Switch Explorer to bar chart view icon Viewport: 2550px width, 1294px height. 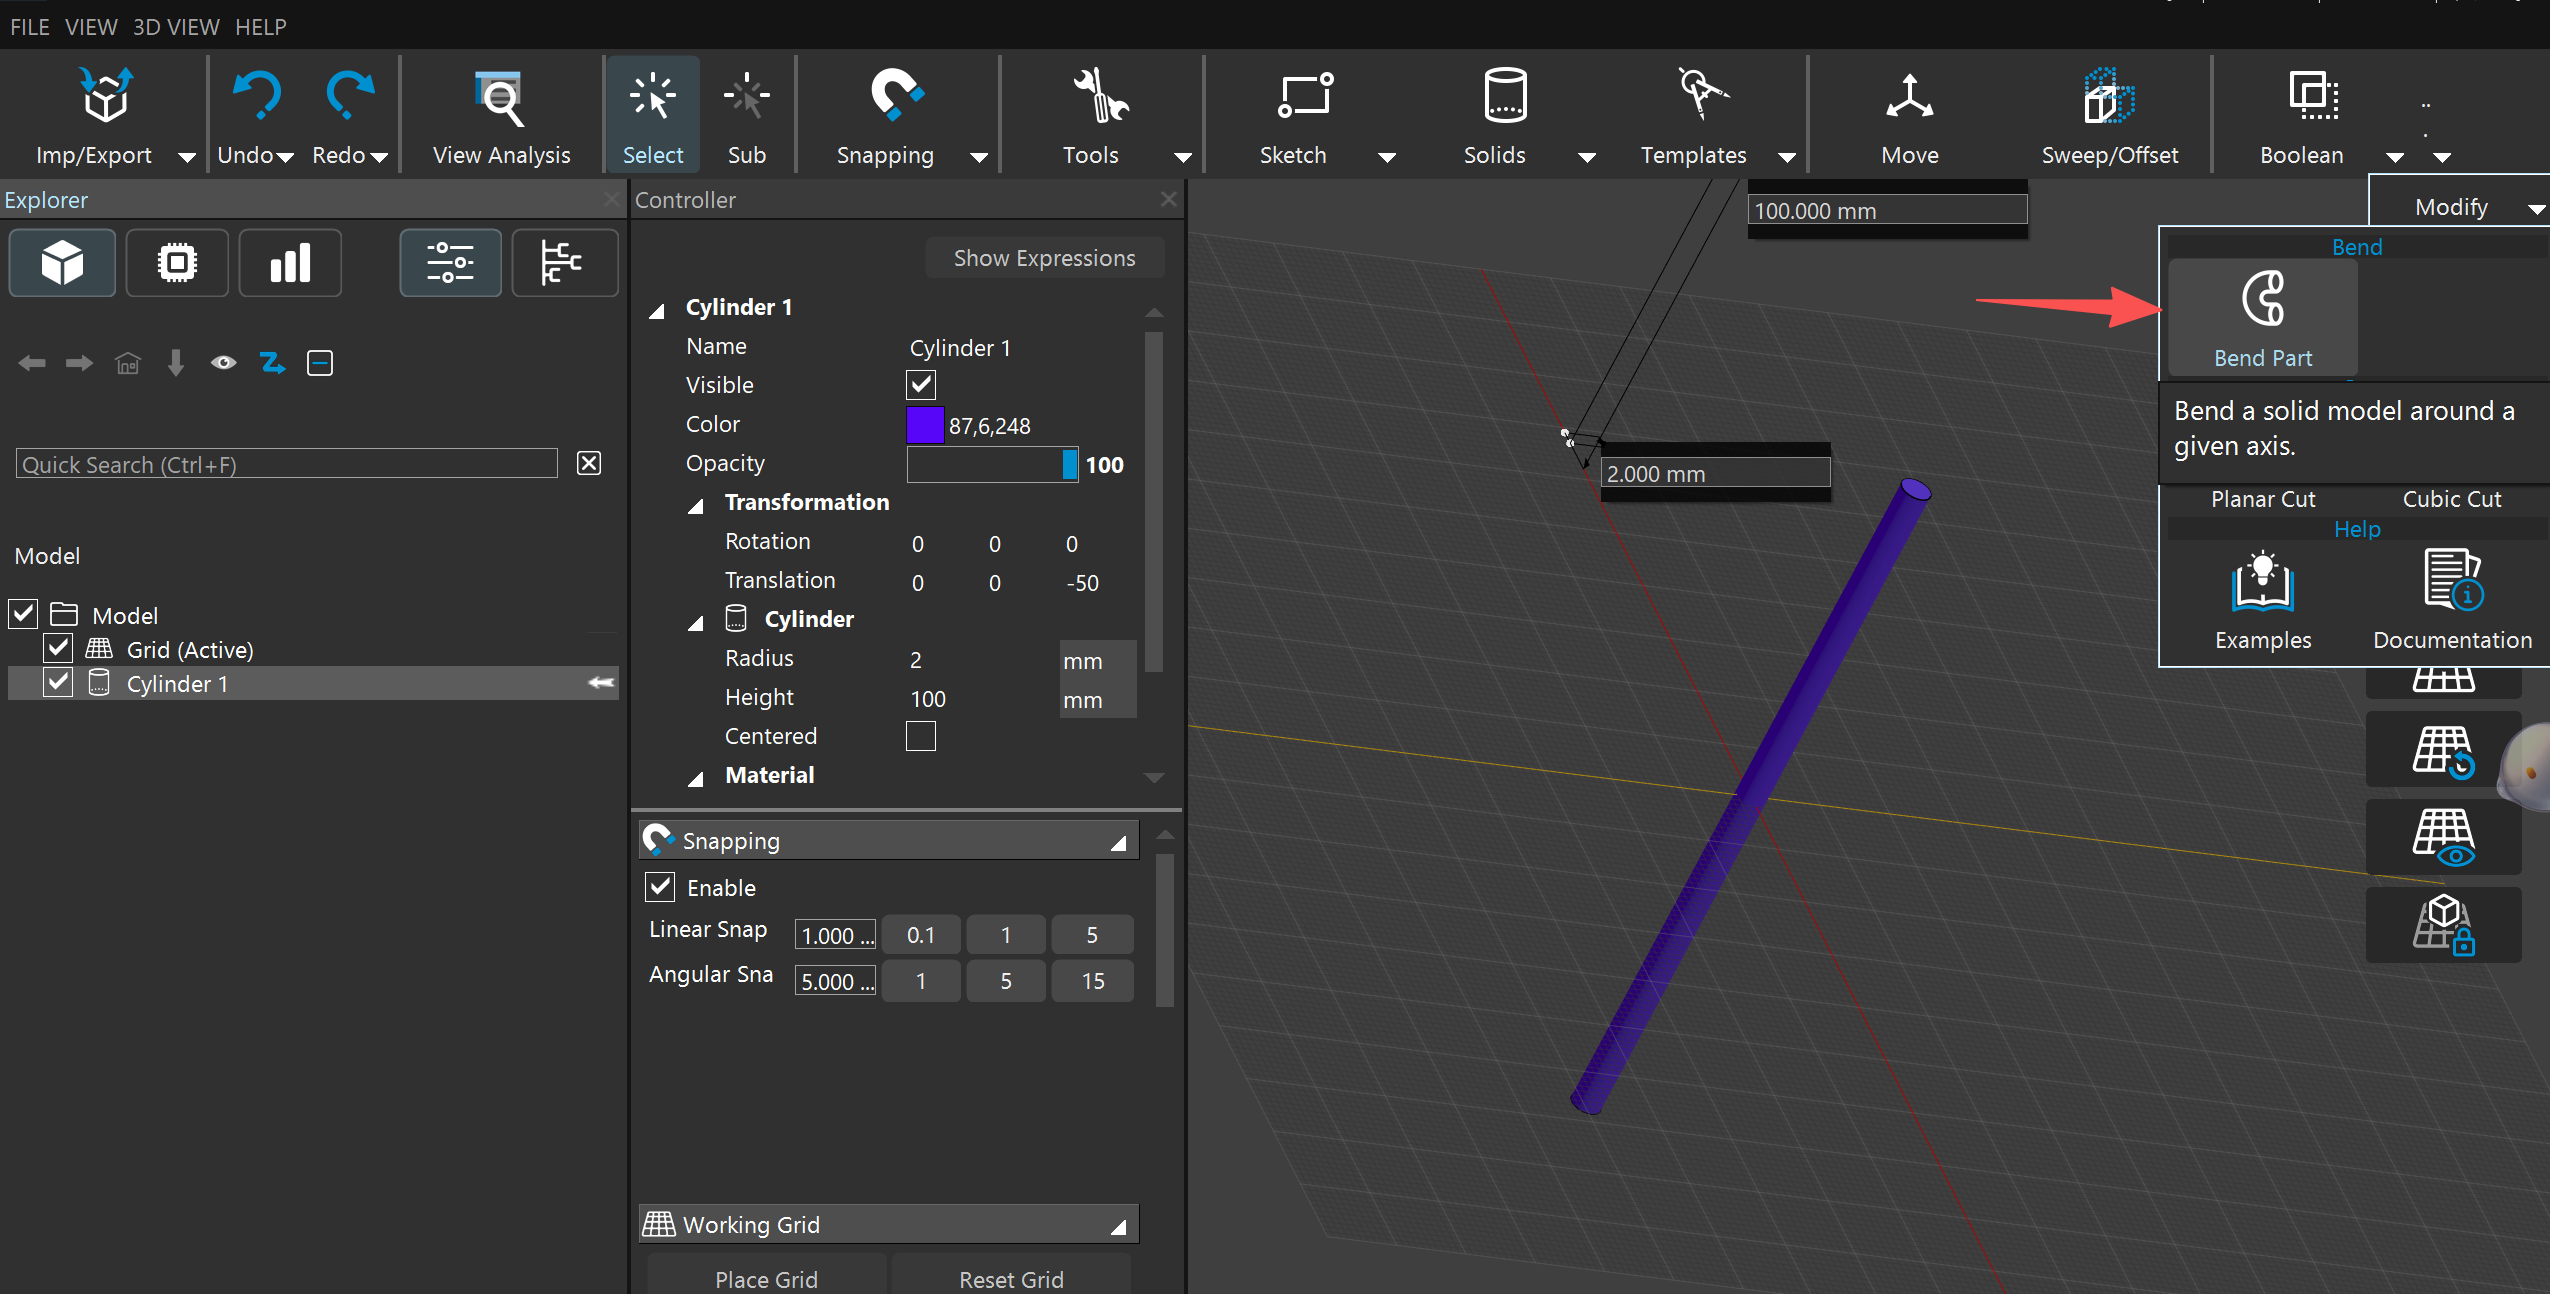coord(290,264)
